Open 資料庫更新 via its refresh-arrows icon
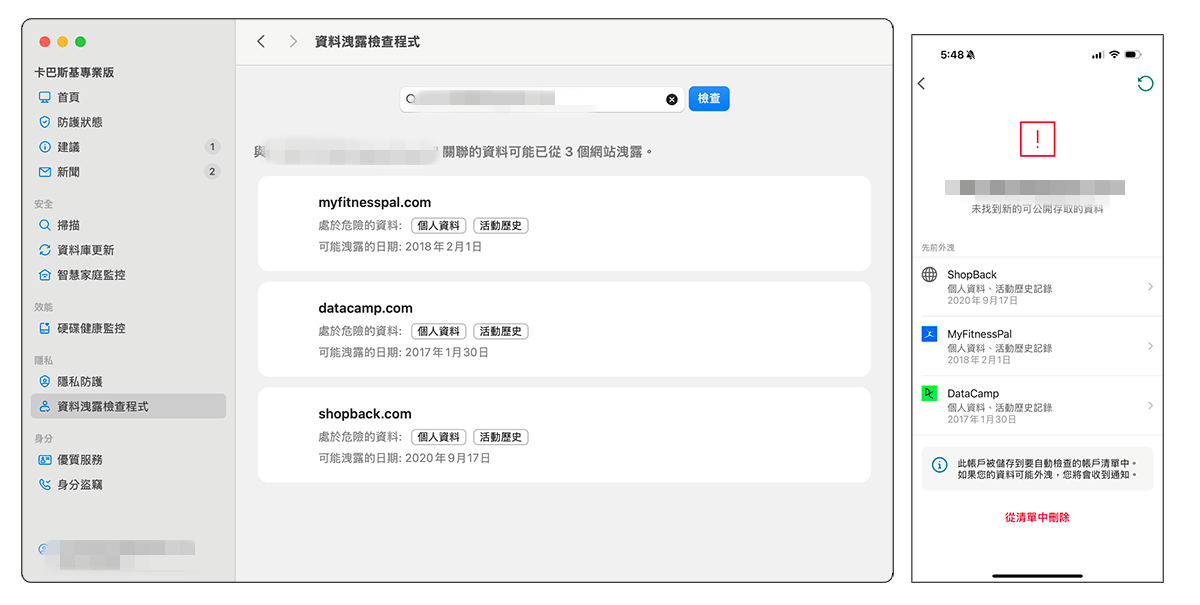Viewport: 1200px width, 605px height. (x=44, y=250)
